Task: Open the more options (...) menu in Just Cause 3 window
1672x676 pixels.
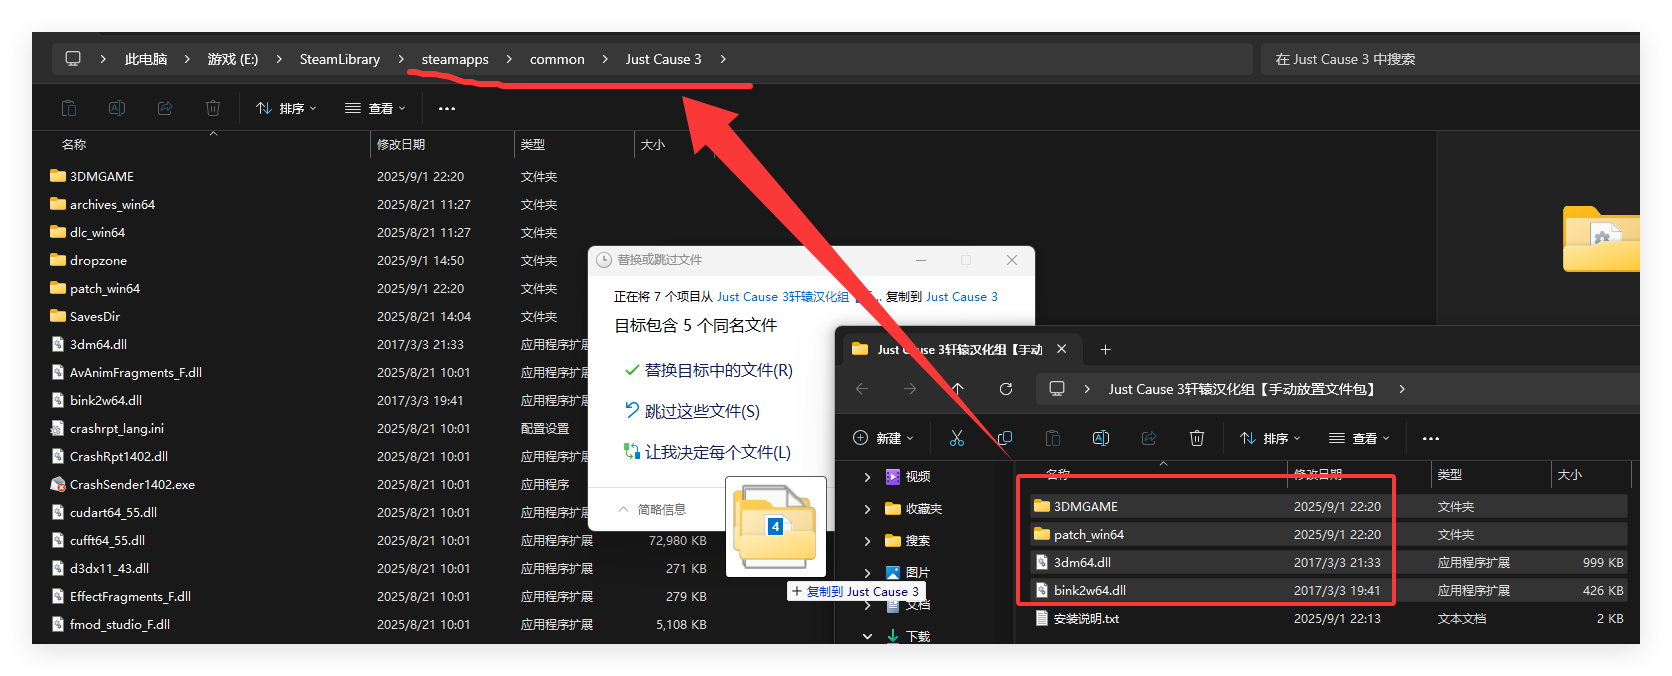Action: coord(447,108)
